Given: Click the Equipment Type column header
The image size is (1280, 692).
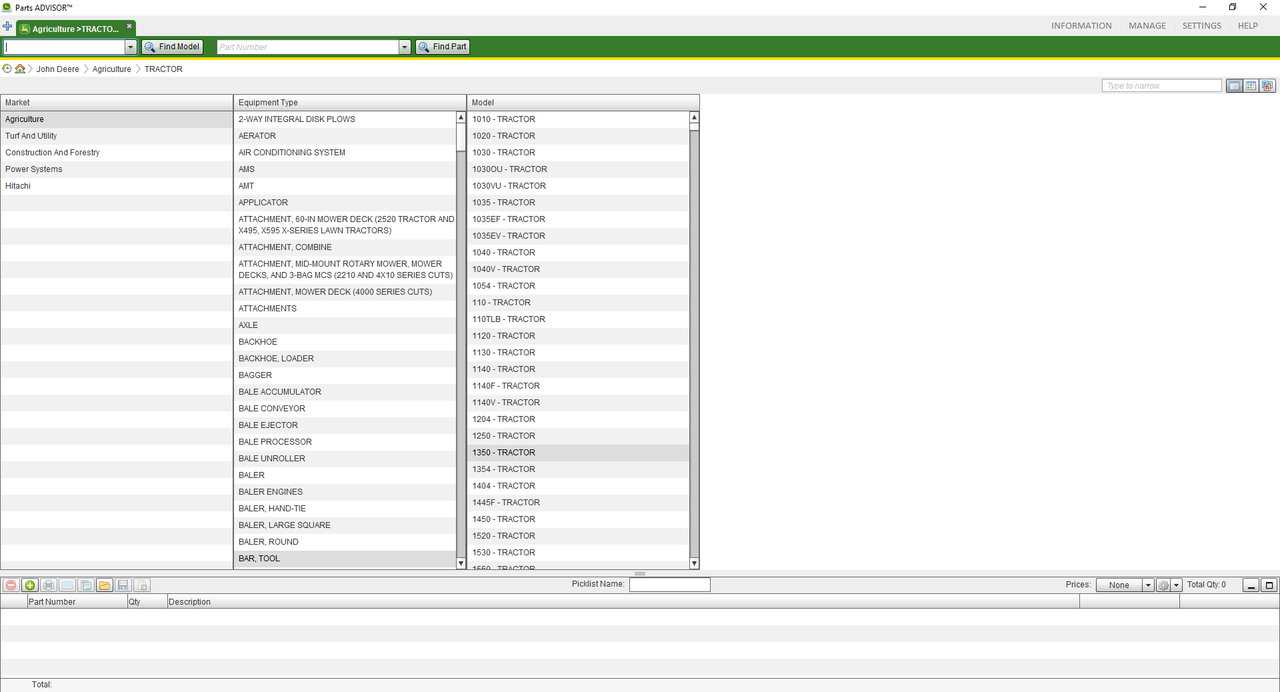Looking at the screenshot, I should coord(350,102).
